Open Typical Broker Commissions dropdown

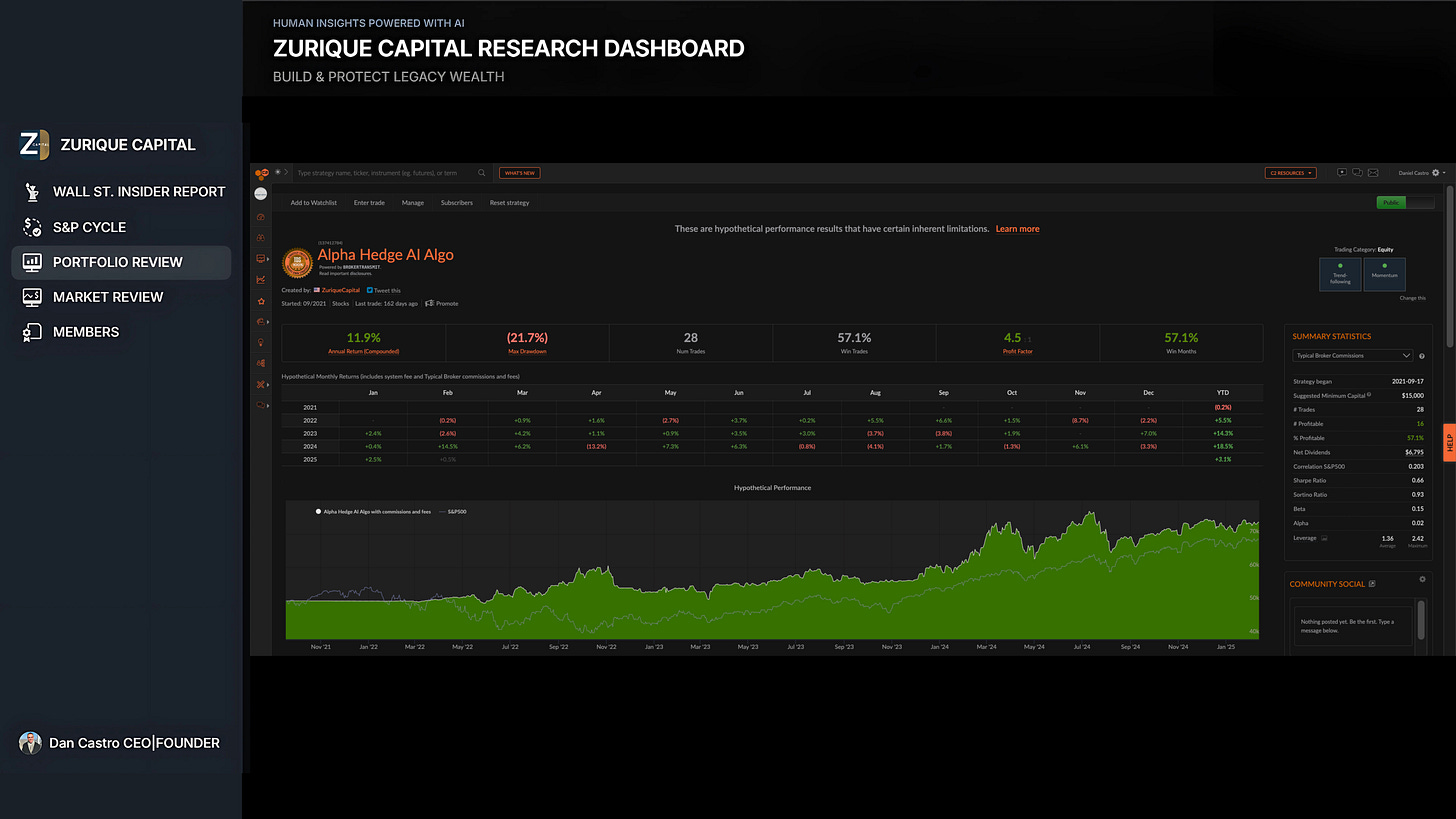(x=1352, y=355)
